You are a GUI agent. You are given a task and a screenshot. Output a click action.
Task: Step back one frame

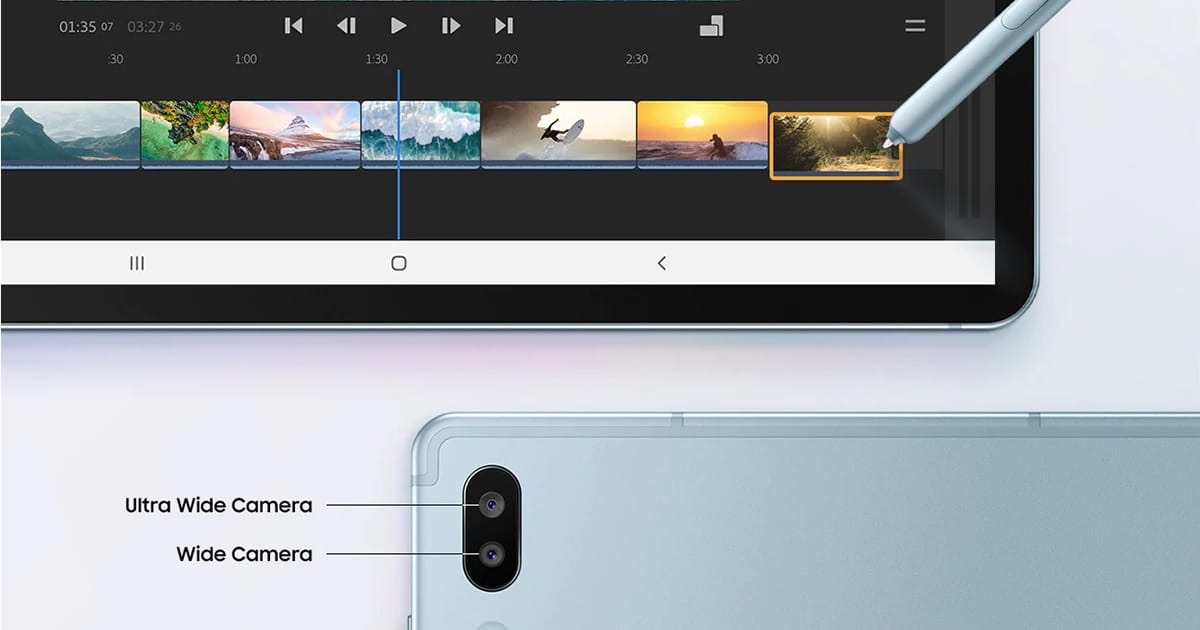coord(346,26)
